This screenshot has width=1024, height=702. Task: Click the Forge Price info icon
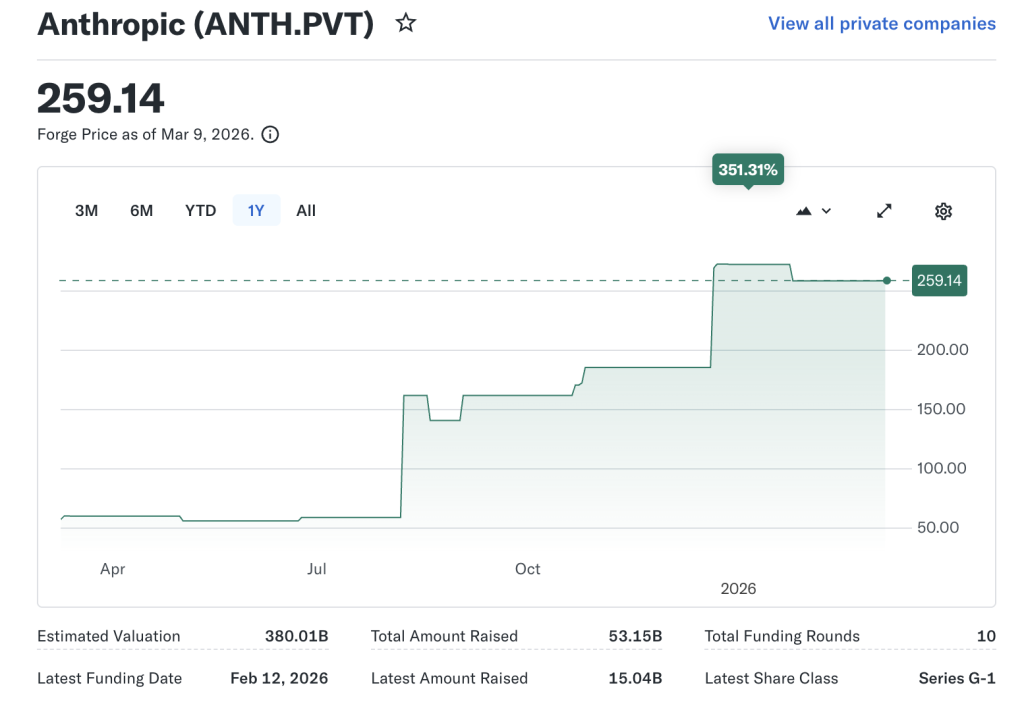click(270, 134)
